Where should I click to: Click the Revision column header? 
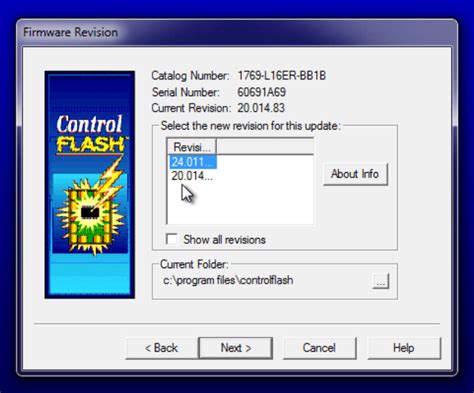coord(192,147)
